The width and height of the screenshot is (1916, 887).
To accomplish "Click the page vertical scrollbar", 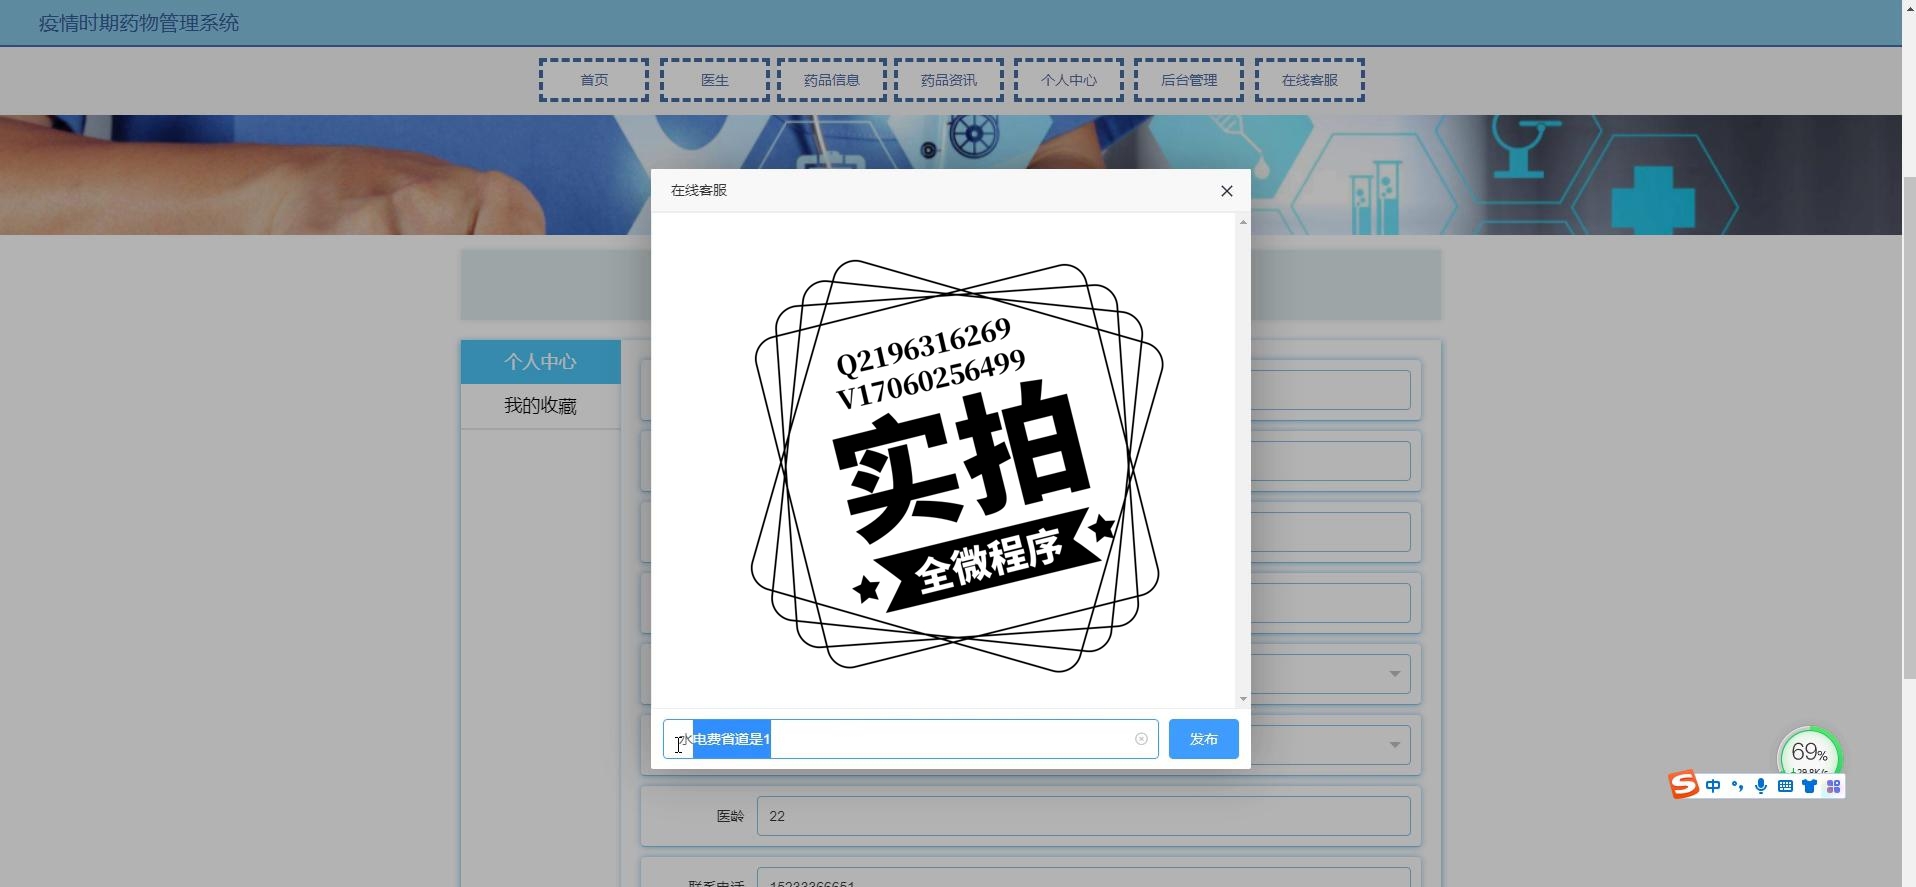I will coord(1909,430).
